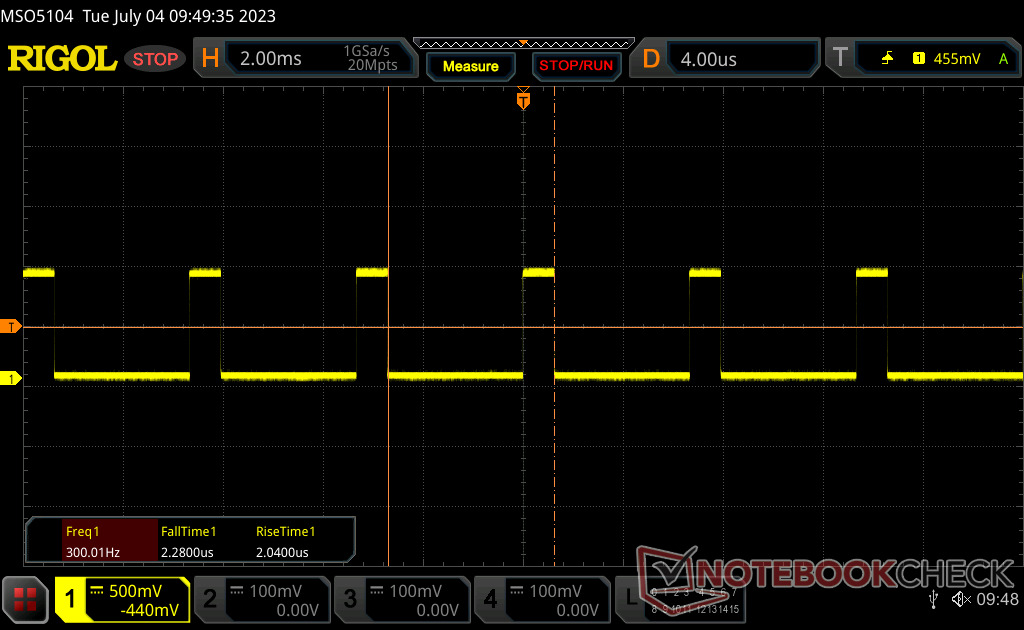Enable channel 3 display
The height and width of the screenshot is (630, 1024).
(402, 600)
